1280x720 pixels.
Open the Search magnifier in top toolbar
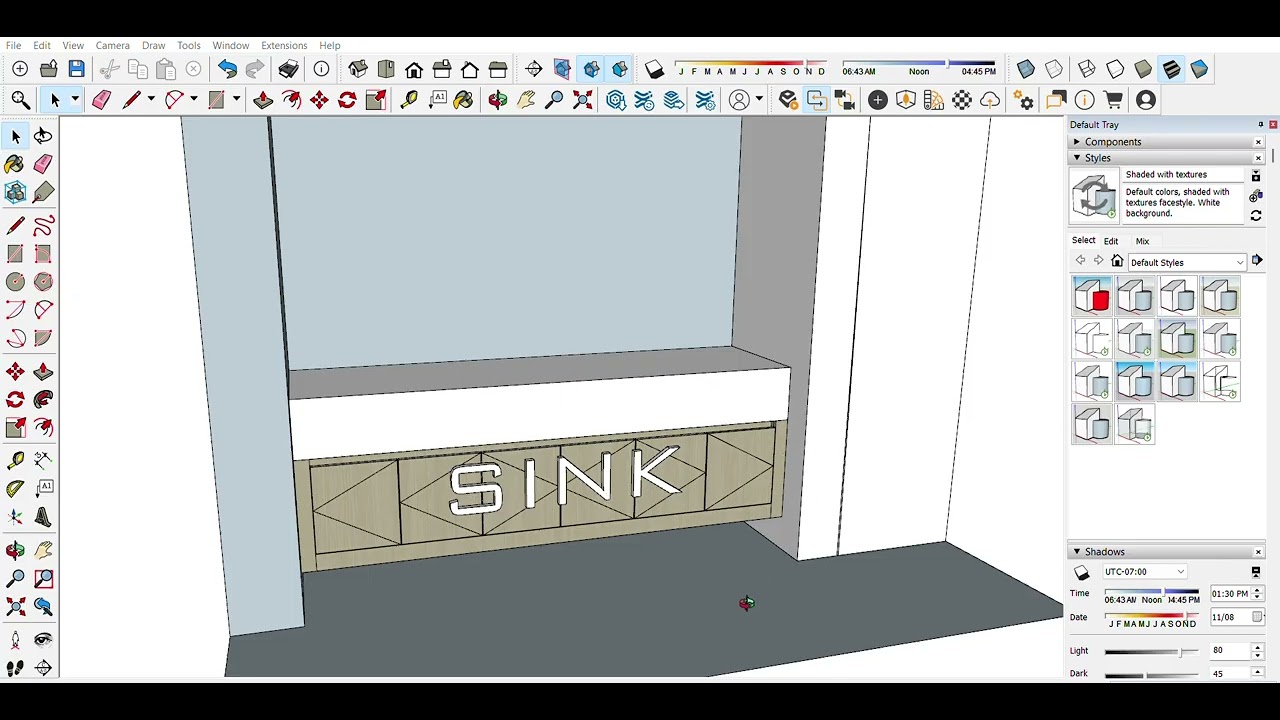(20, 100)
